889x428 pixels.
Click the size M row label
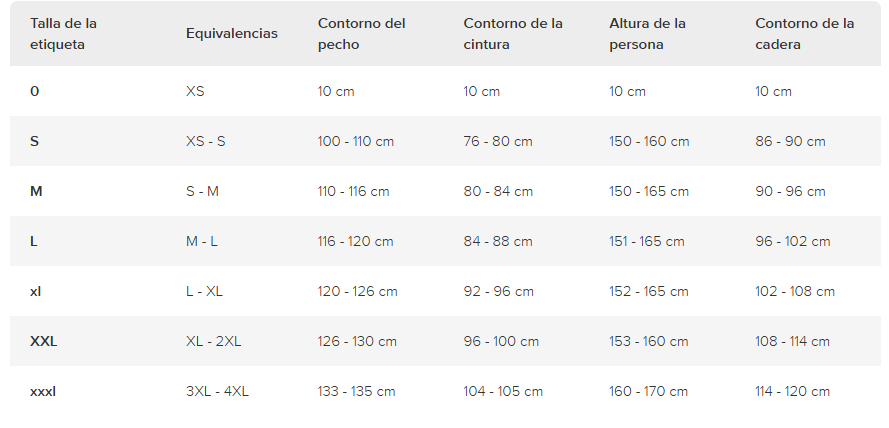pyautogui.click(x=36, y=191)
